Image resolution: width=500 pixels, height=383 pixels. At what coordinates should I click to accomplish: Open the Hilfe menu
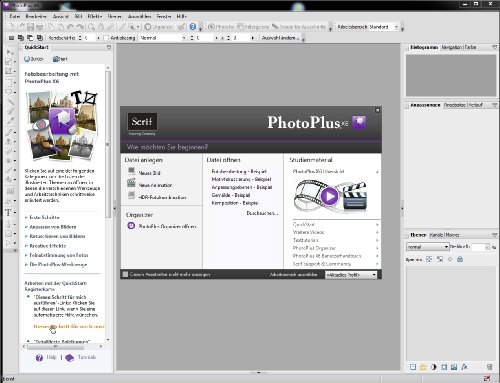182,16
